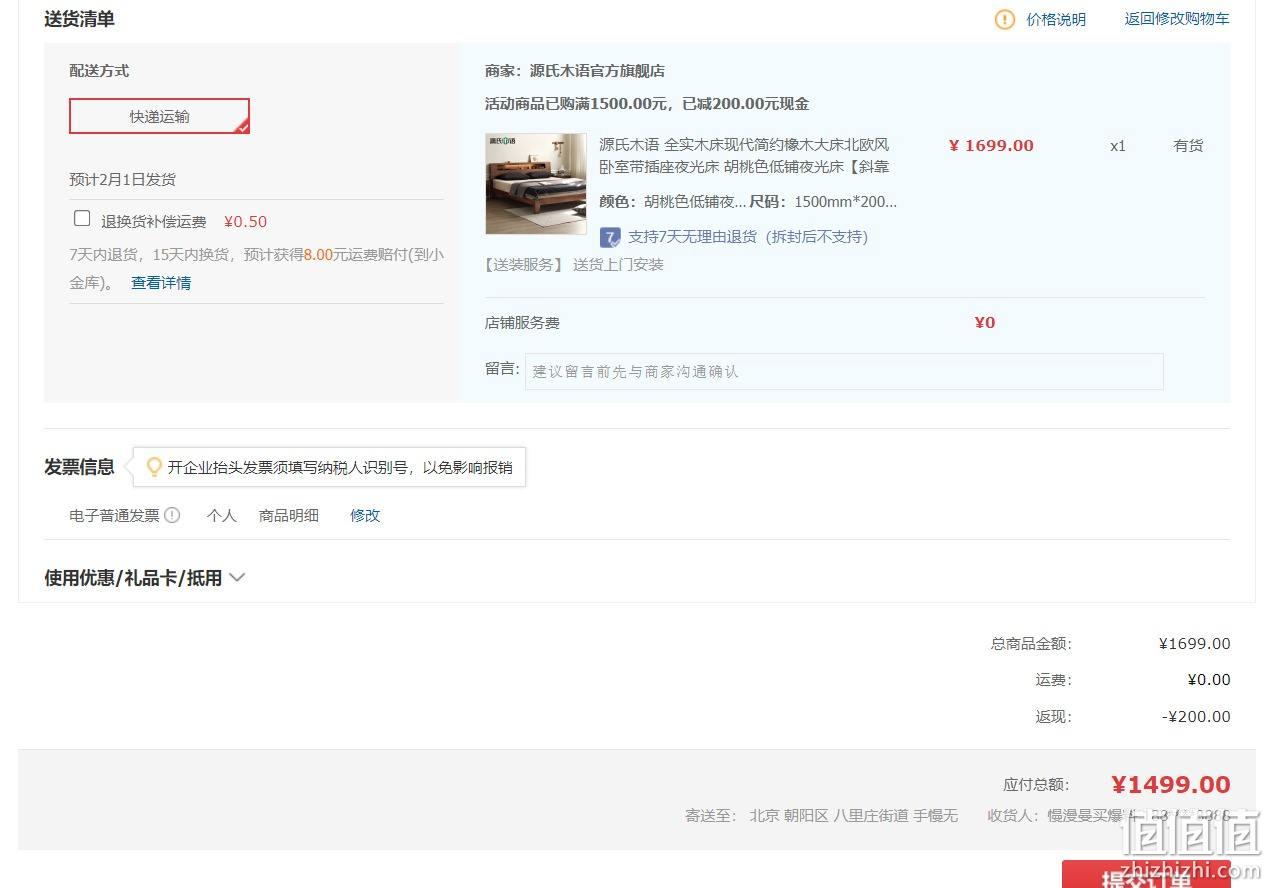Open the wooden bed product thumbnail
This screenshot has height=888, width=1270.
pos(536,184)
